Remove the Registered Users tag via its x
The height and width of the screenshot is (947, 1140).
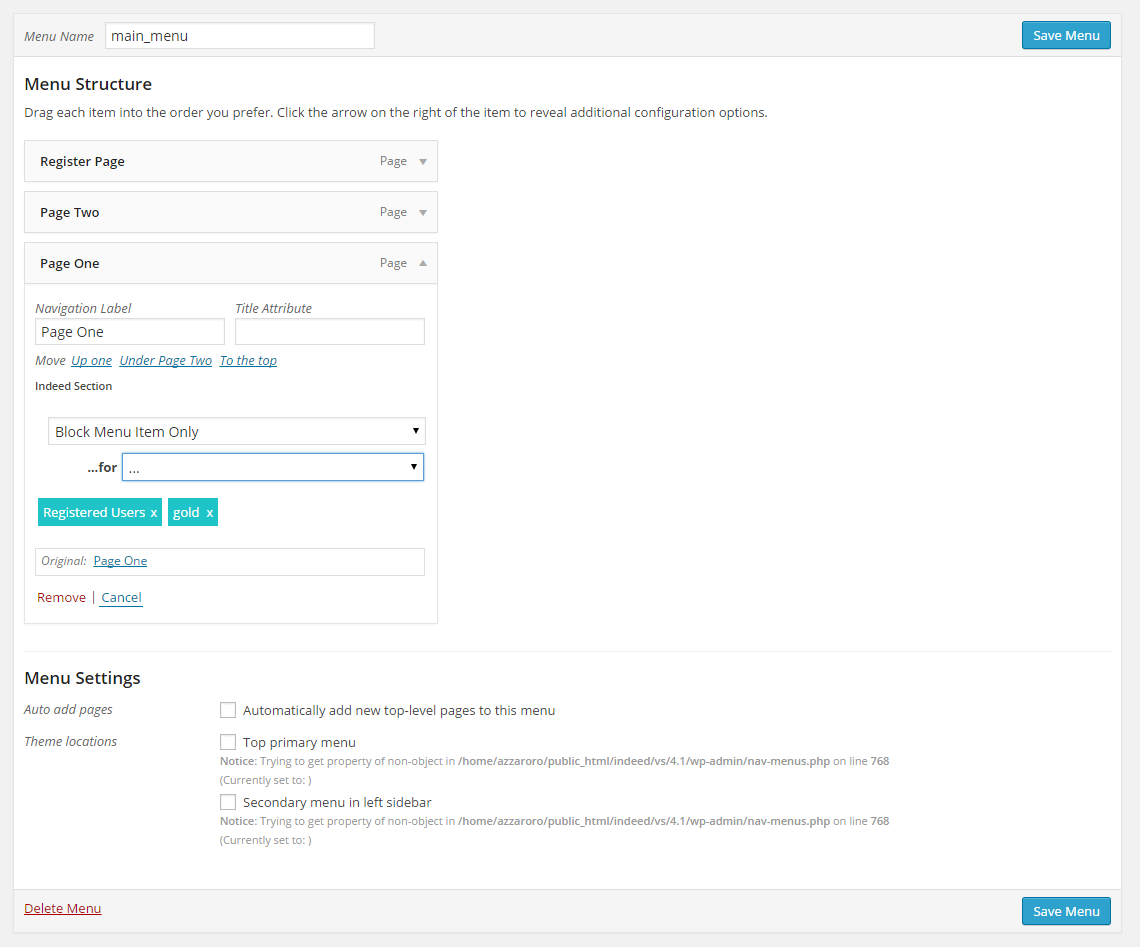tap(154, 513)
